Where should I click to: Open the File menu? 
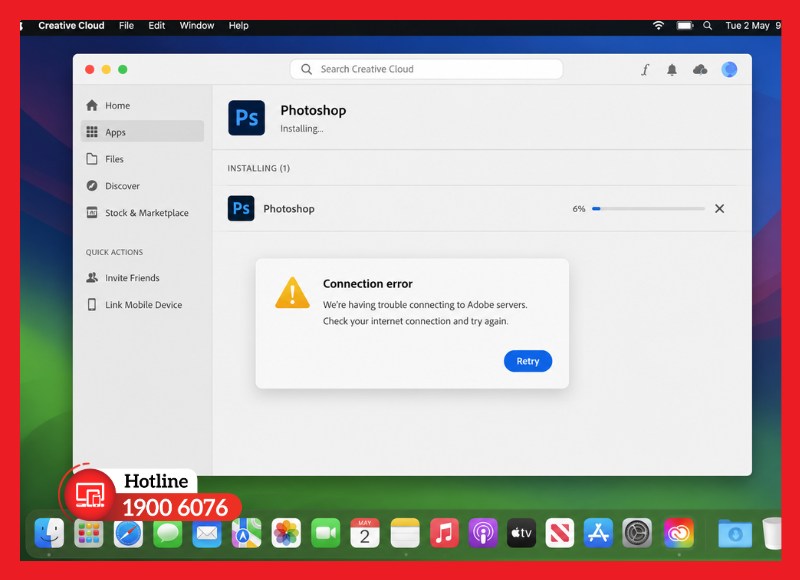pyautogui.click(x=126, y=26)
